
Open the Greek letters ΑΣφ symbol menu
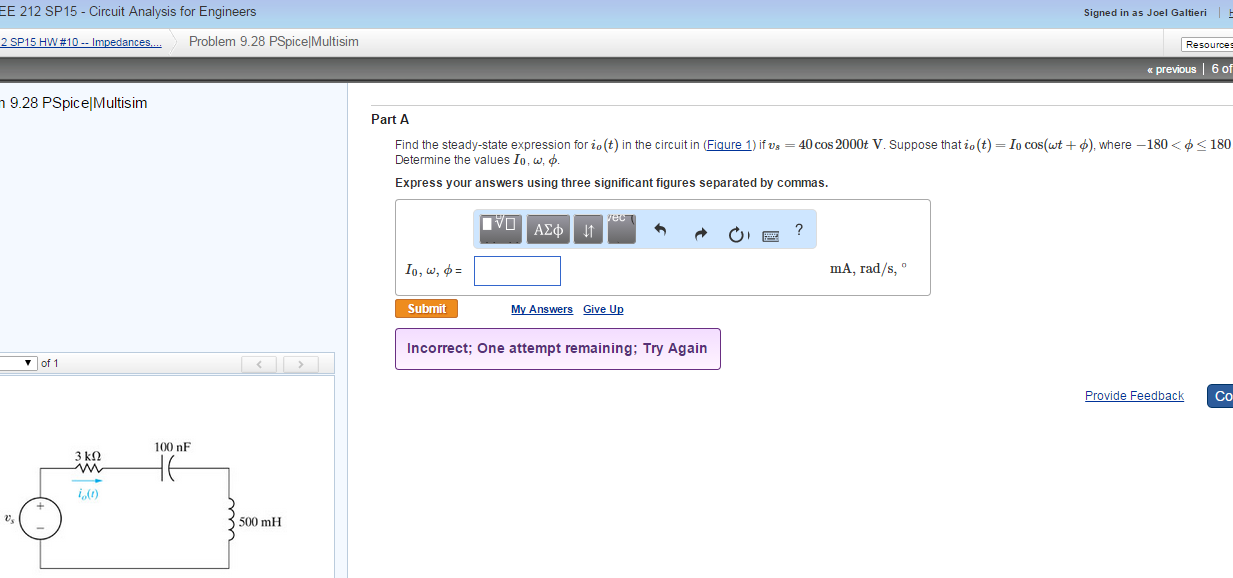[547, 229]
